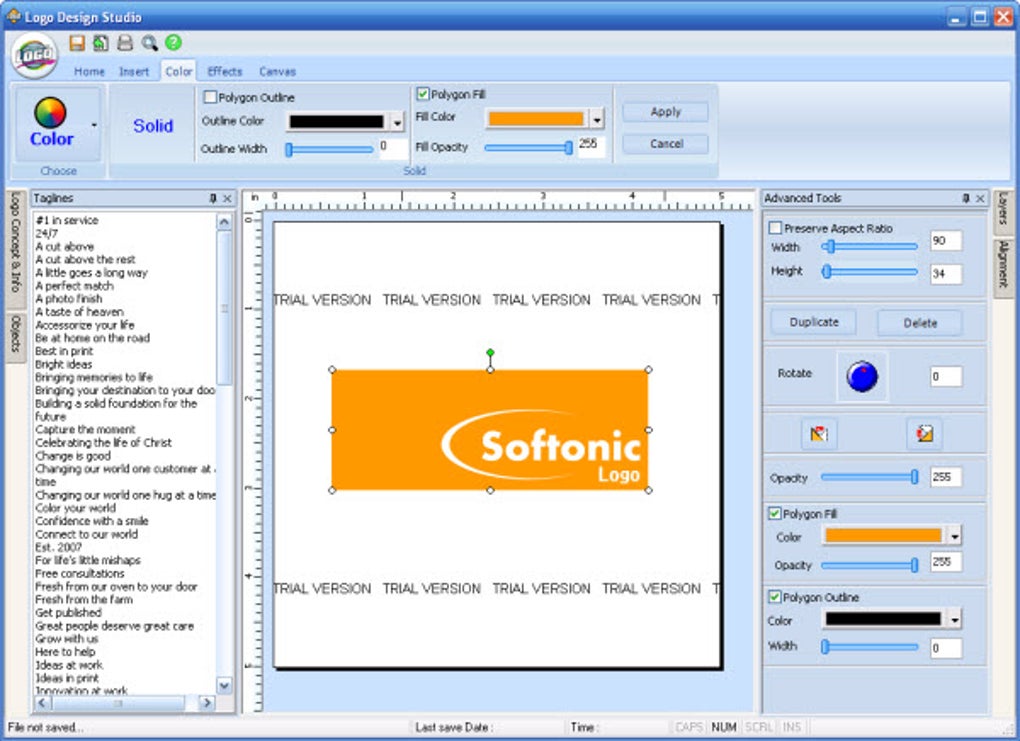Viewport: 1020px width, 741px height.
Task: Click Taglines list scroll down arrow
Action: [224, 685]
